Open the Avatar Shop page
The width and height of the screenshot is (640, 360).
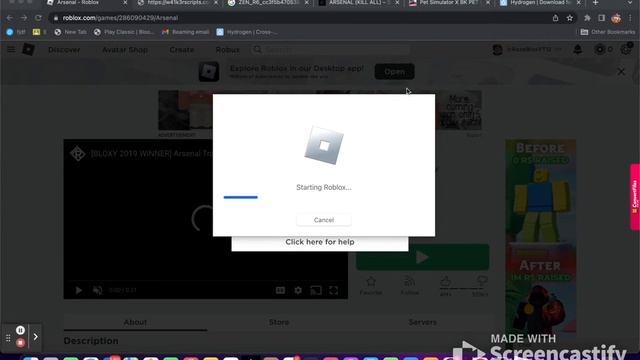tap(125, 50)
